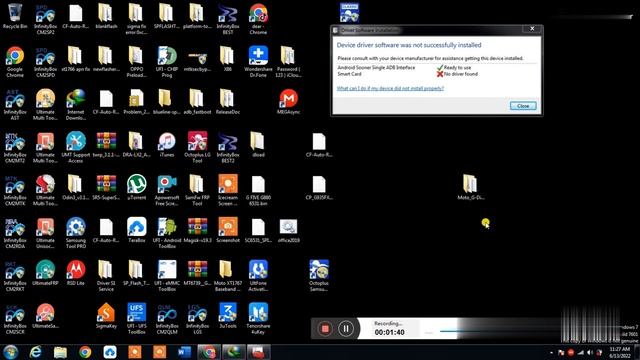Open the UFI - CHIP Prog shortcut
Screen dimensions: 640x360
167,62
